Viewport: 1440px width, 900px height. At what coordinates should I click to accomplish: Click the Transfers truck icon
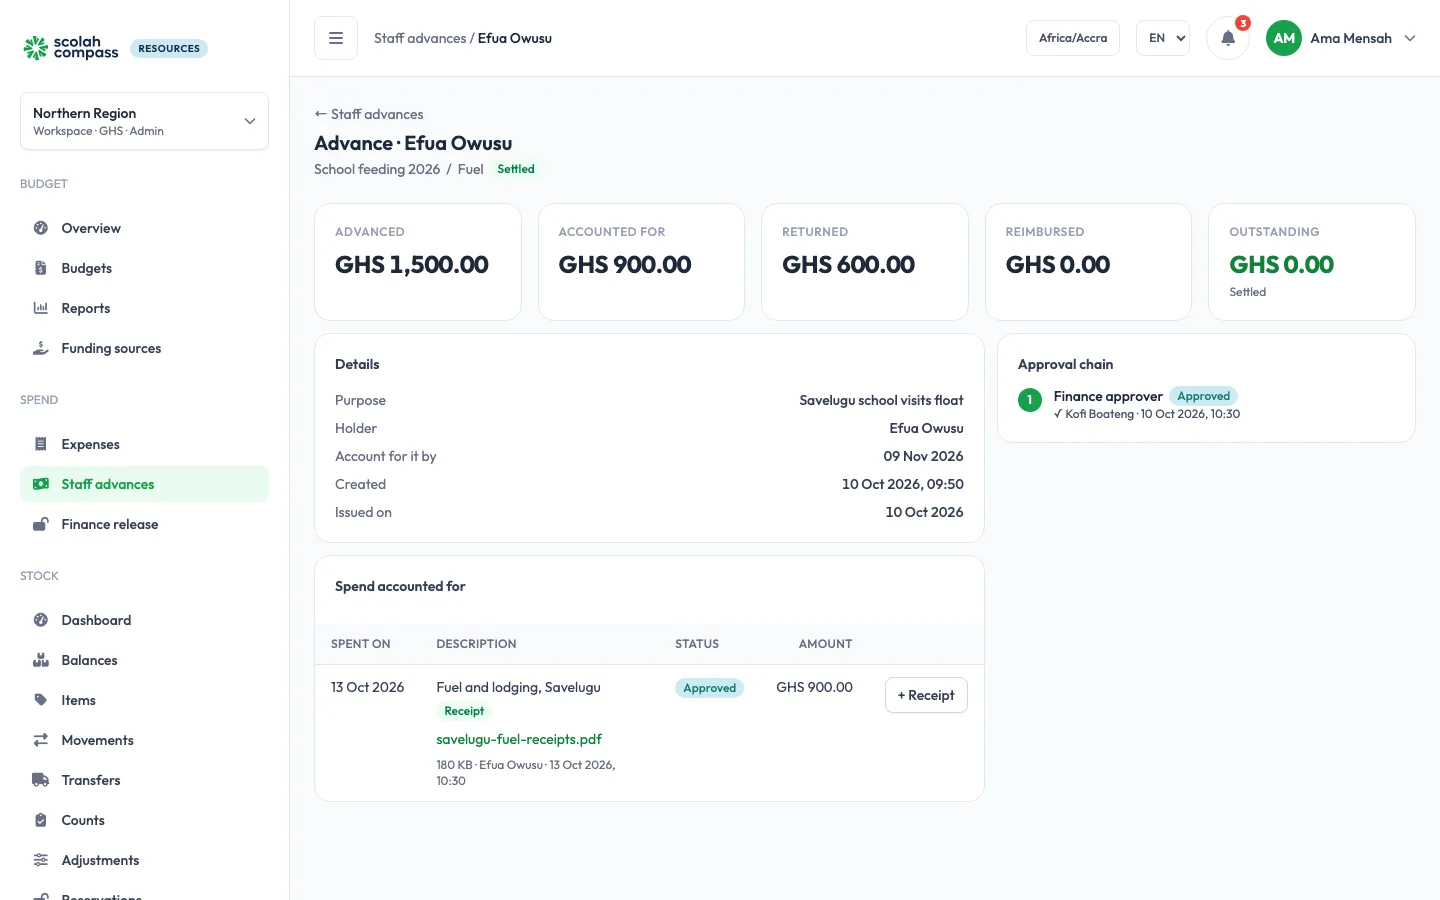[41, 780]
